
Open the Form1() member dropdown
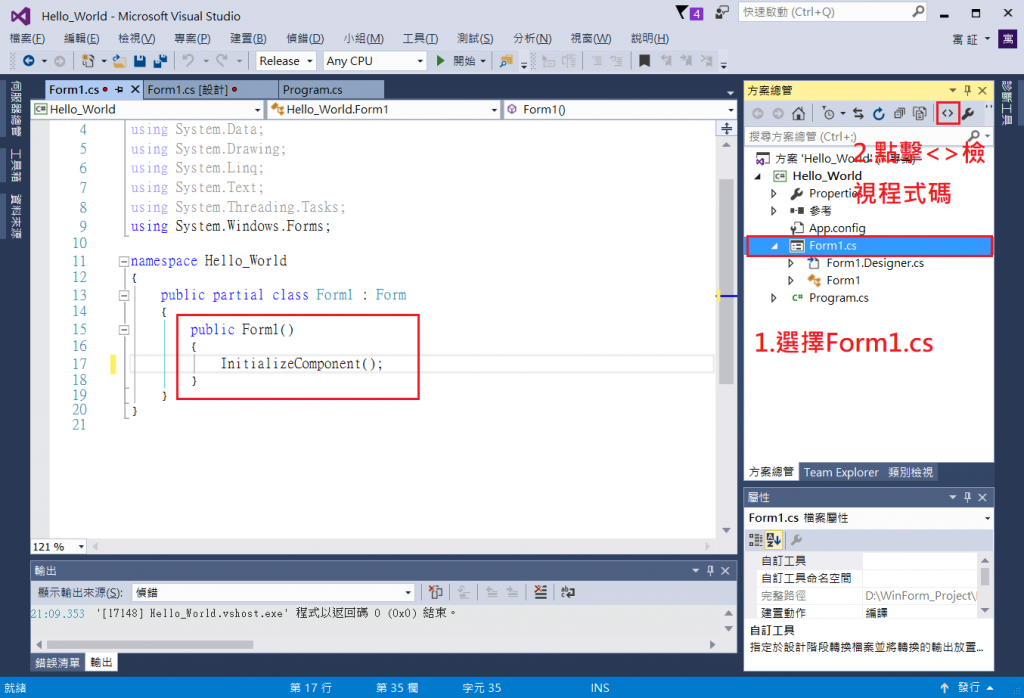click(620, 109)
